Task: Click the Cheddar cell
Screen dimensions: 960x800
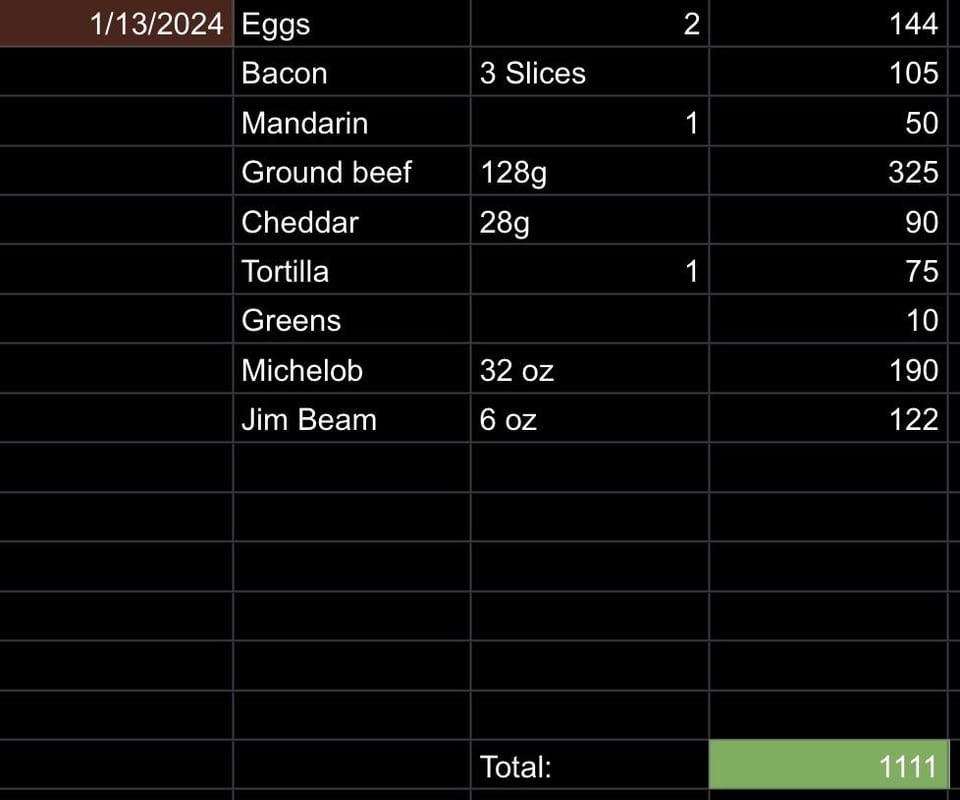Action: tap(352, 220)
